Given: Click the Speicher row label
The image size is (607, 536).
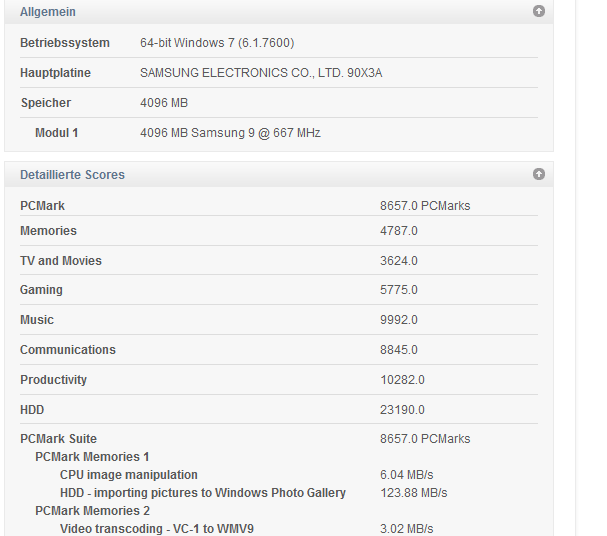Looking at the screenshot, I should point(45,103).
